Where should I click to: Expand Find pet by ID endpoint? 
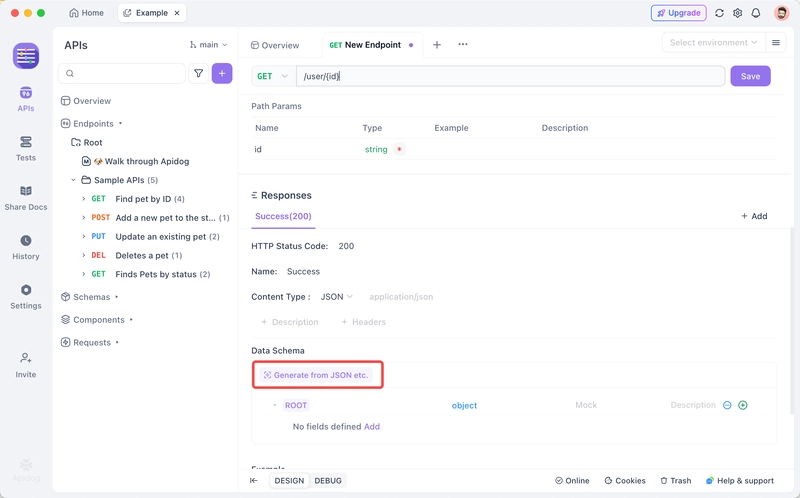(x=84, y=199)
